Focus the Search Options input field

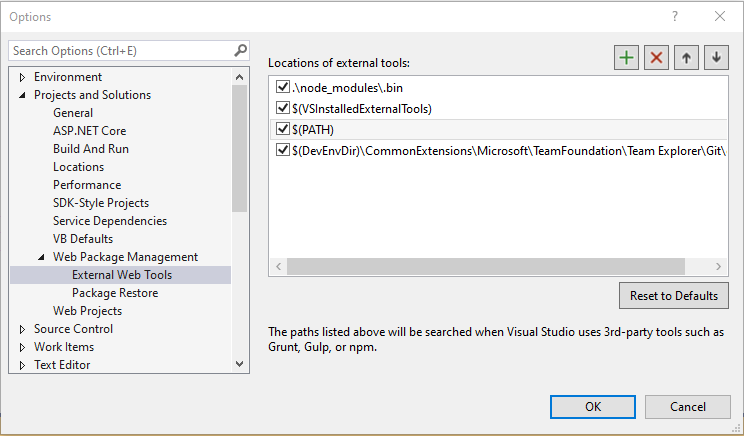120,50
